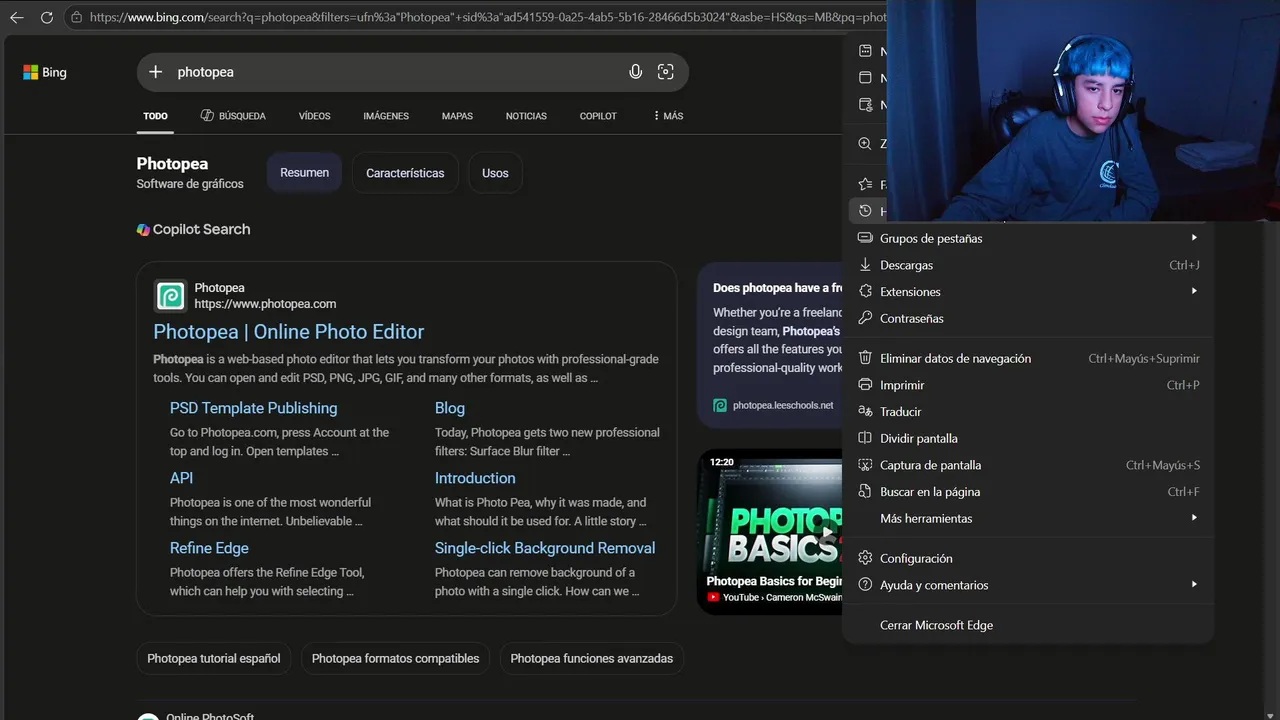Open the API sublink
The width and height of the screenshot is (1280, 720).
coord(181,478)
